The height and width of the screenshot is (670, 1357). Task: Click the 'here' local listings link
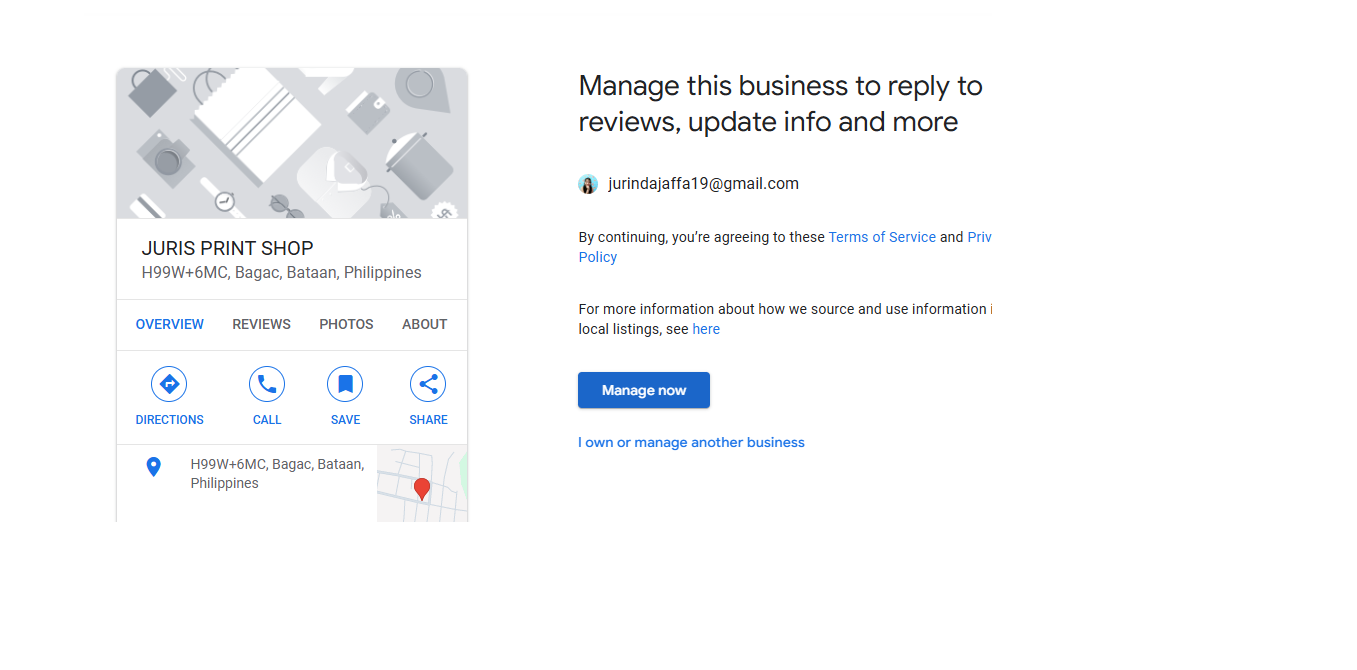[706, 329]
